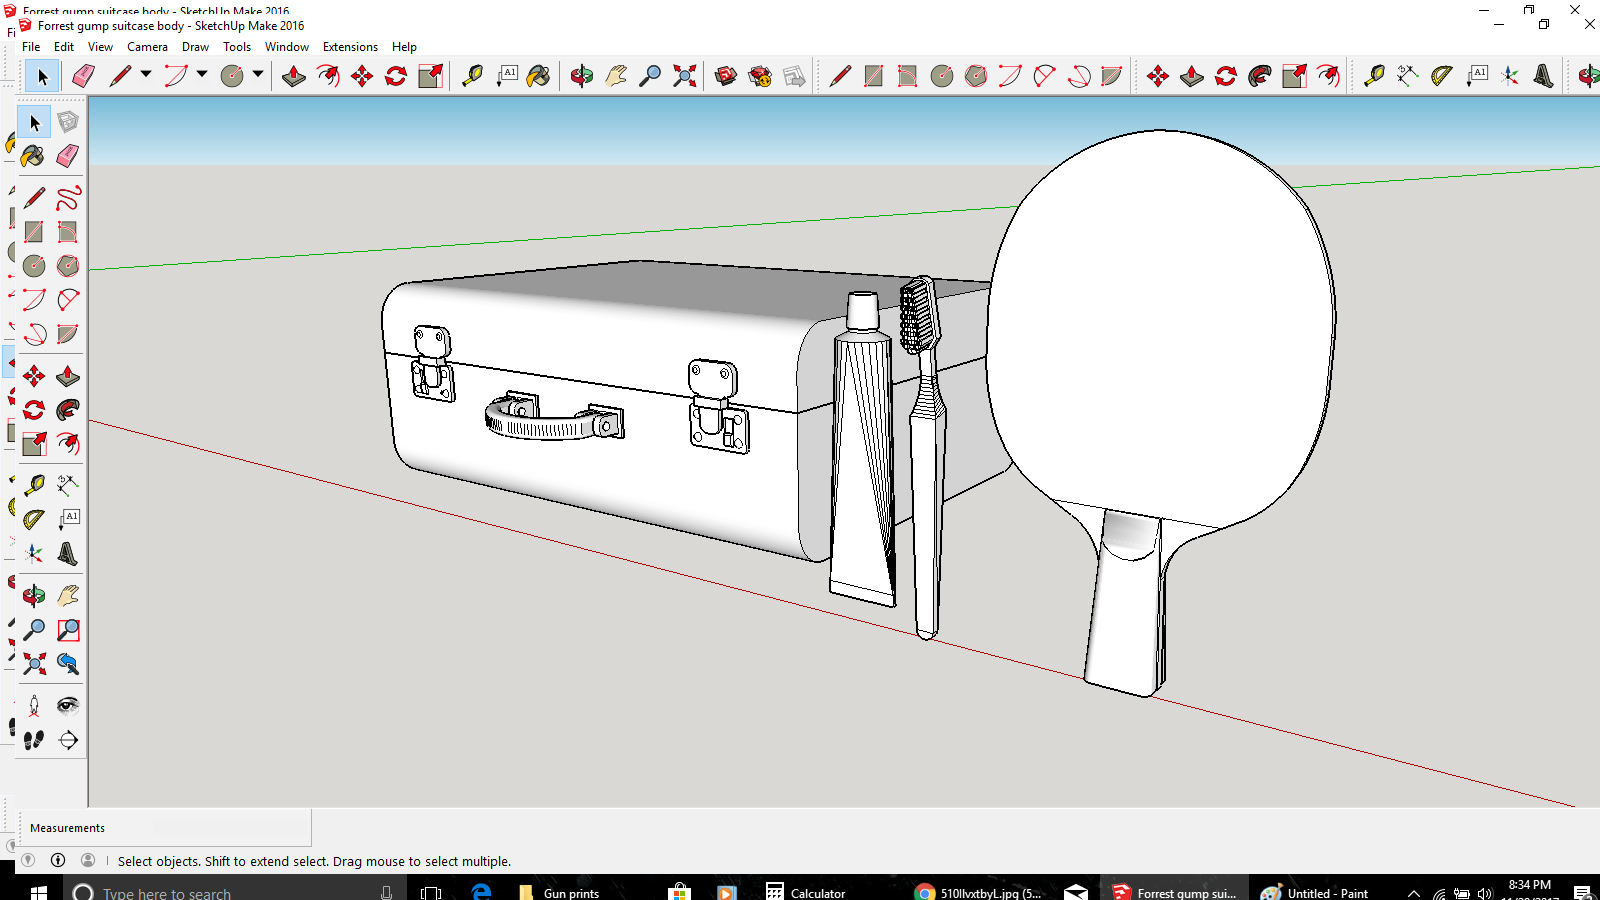
Task: Select the Walk footprints tool
Action: pos(34,740)
